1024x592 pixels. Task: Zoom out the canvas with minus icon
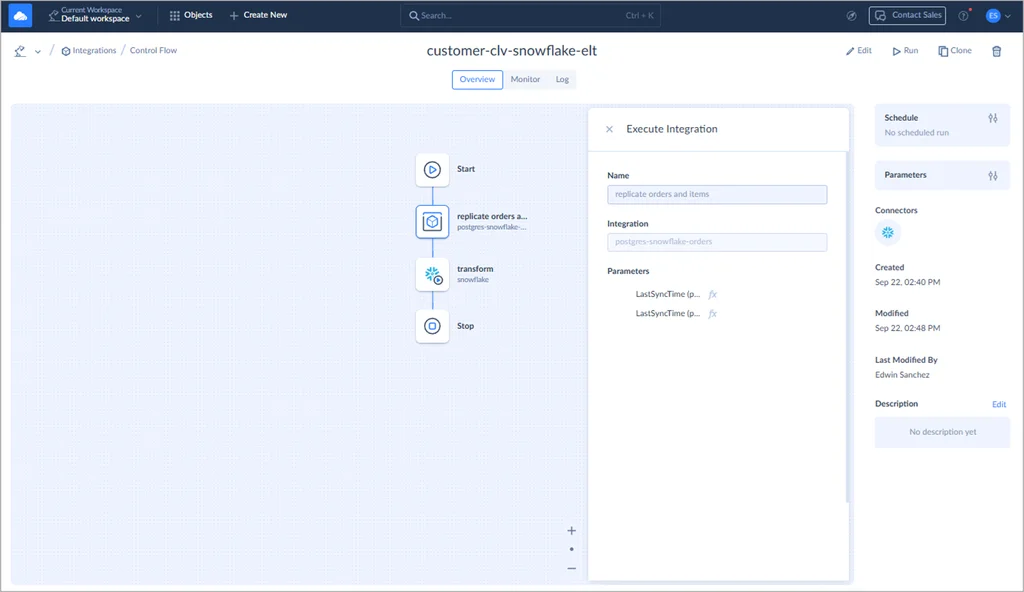click(571, 568)
